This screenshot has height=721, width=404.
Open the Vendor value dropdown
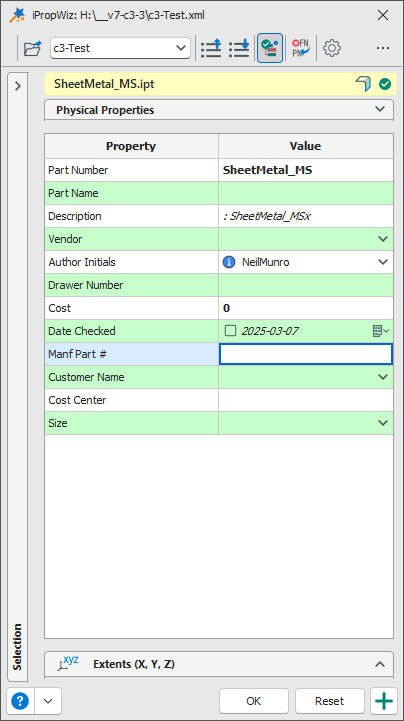coord(383,239)
